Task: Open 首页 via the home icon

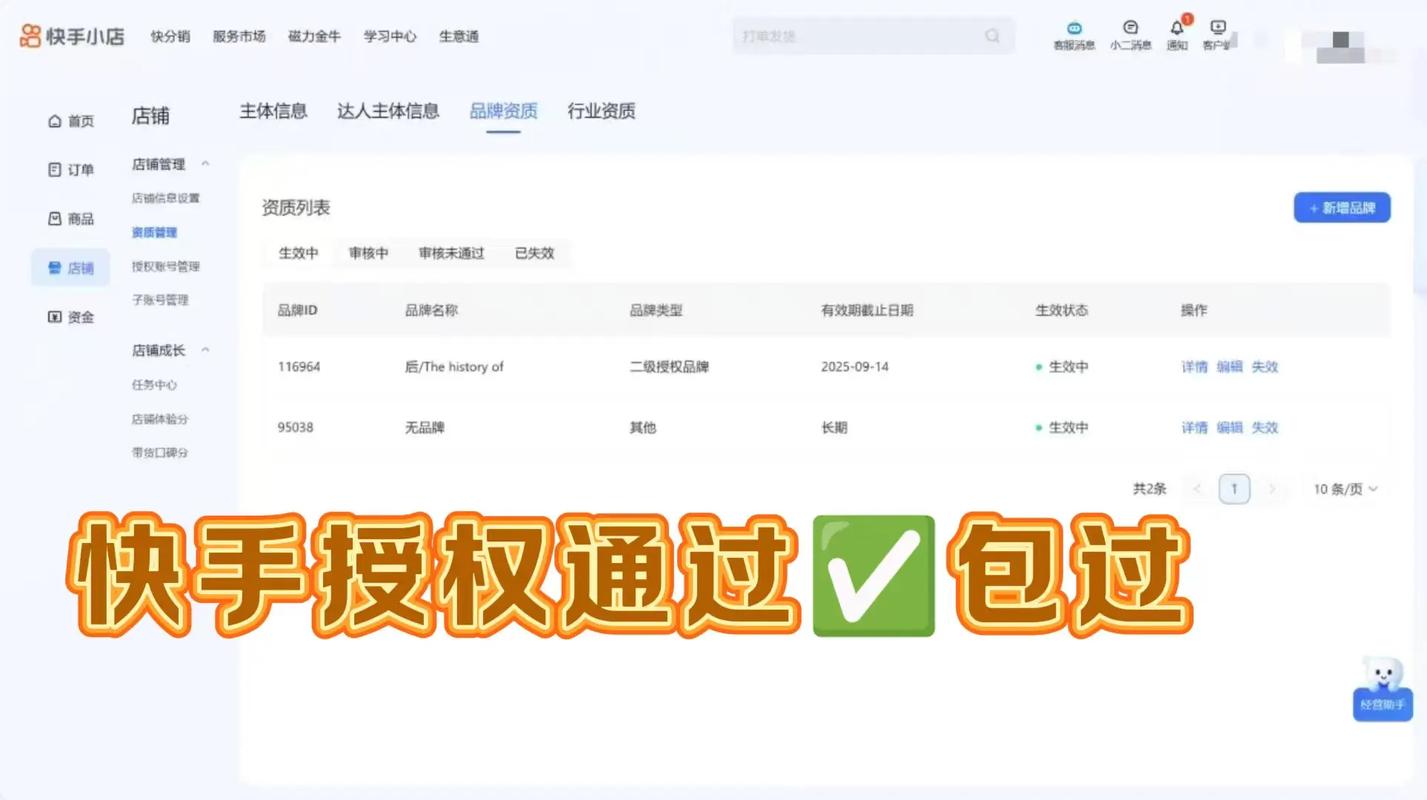Action: [70, 120]
